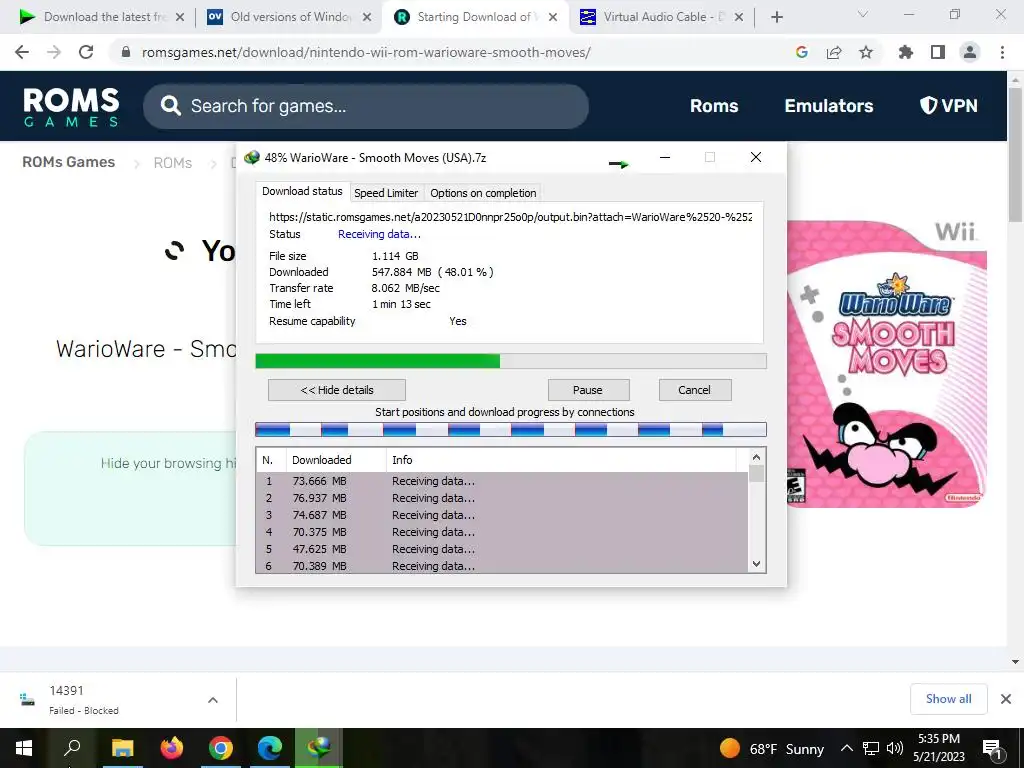
Task: Open Speed Limiter tab
Action: 386,193
